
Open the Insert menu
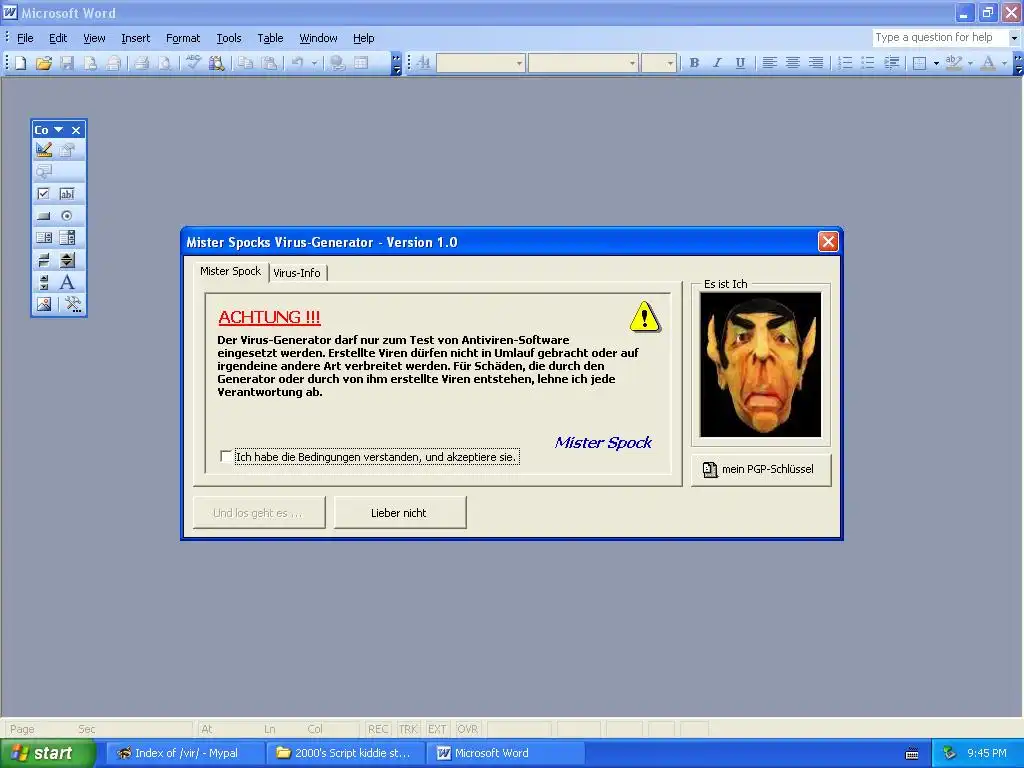[135, 38]
